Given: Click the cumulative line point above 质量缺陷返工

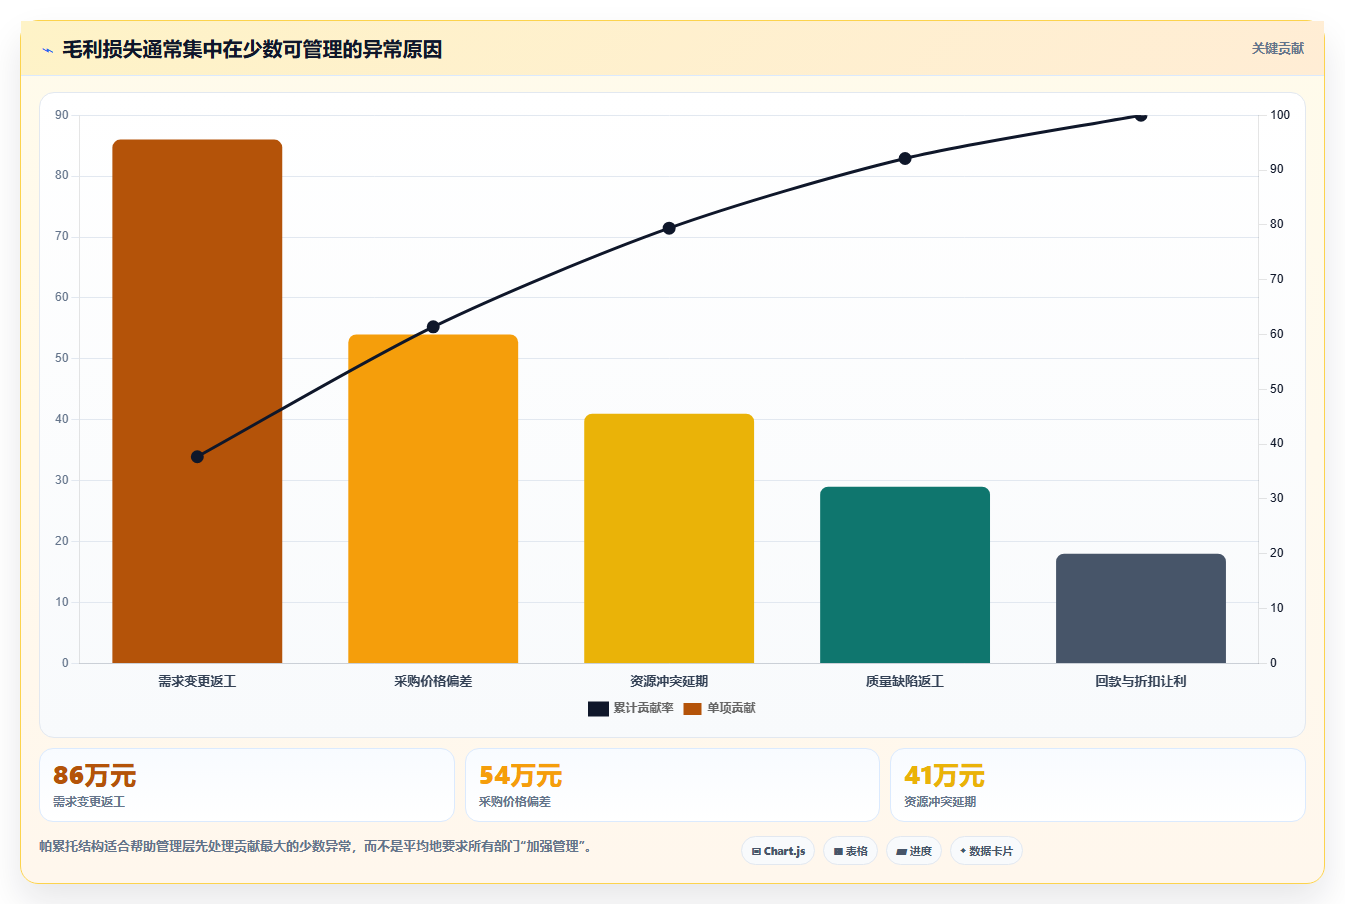Looking at the screenshot, I should pyautogui.click(x=905, y=158).
